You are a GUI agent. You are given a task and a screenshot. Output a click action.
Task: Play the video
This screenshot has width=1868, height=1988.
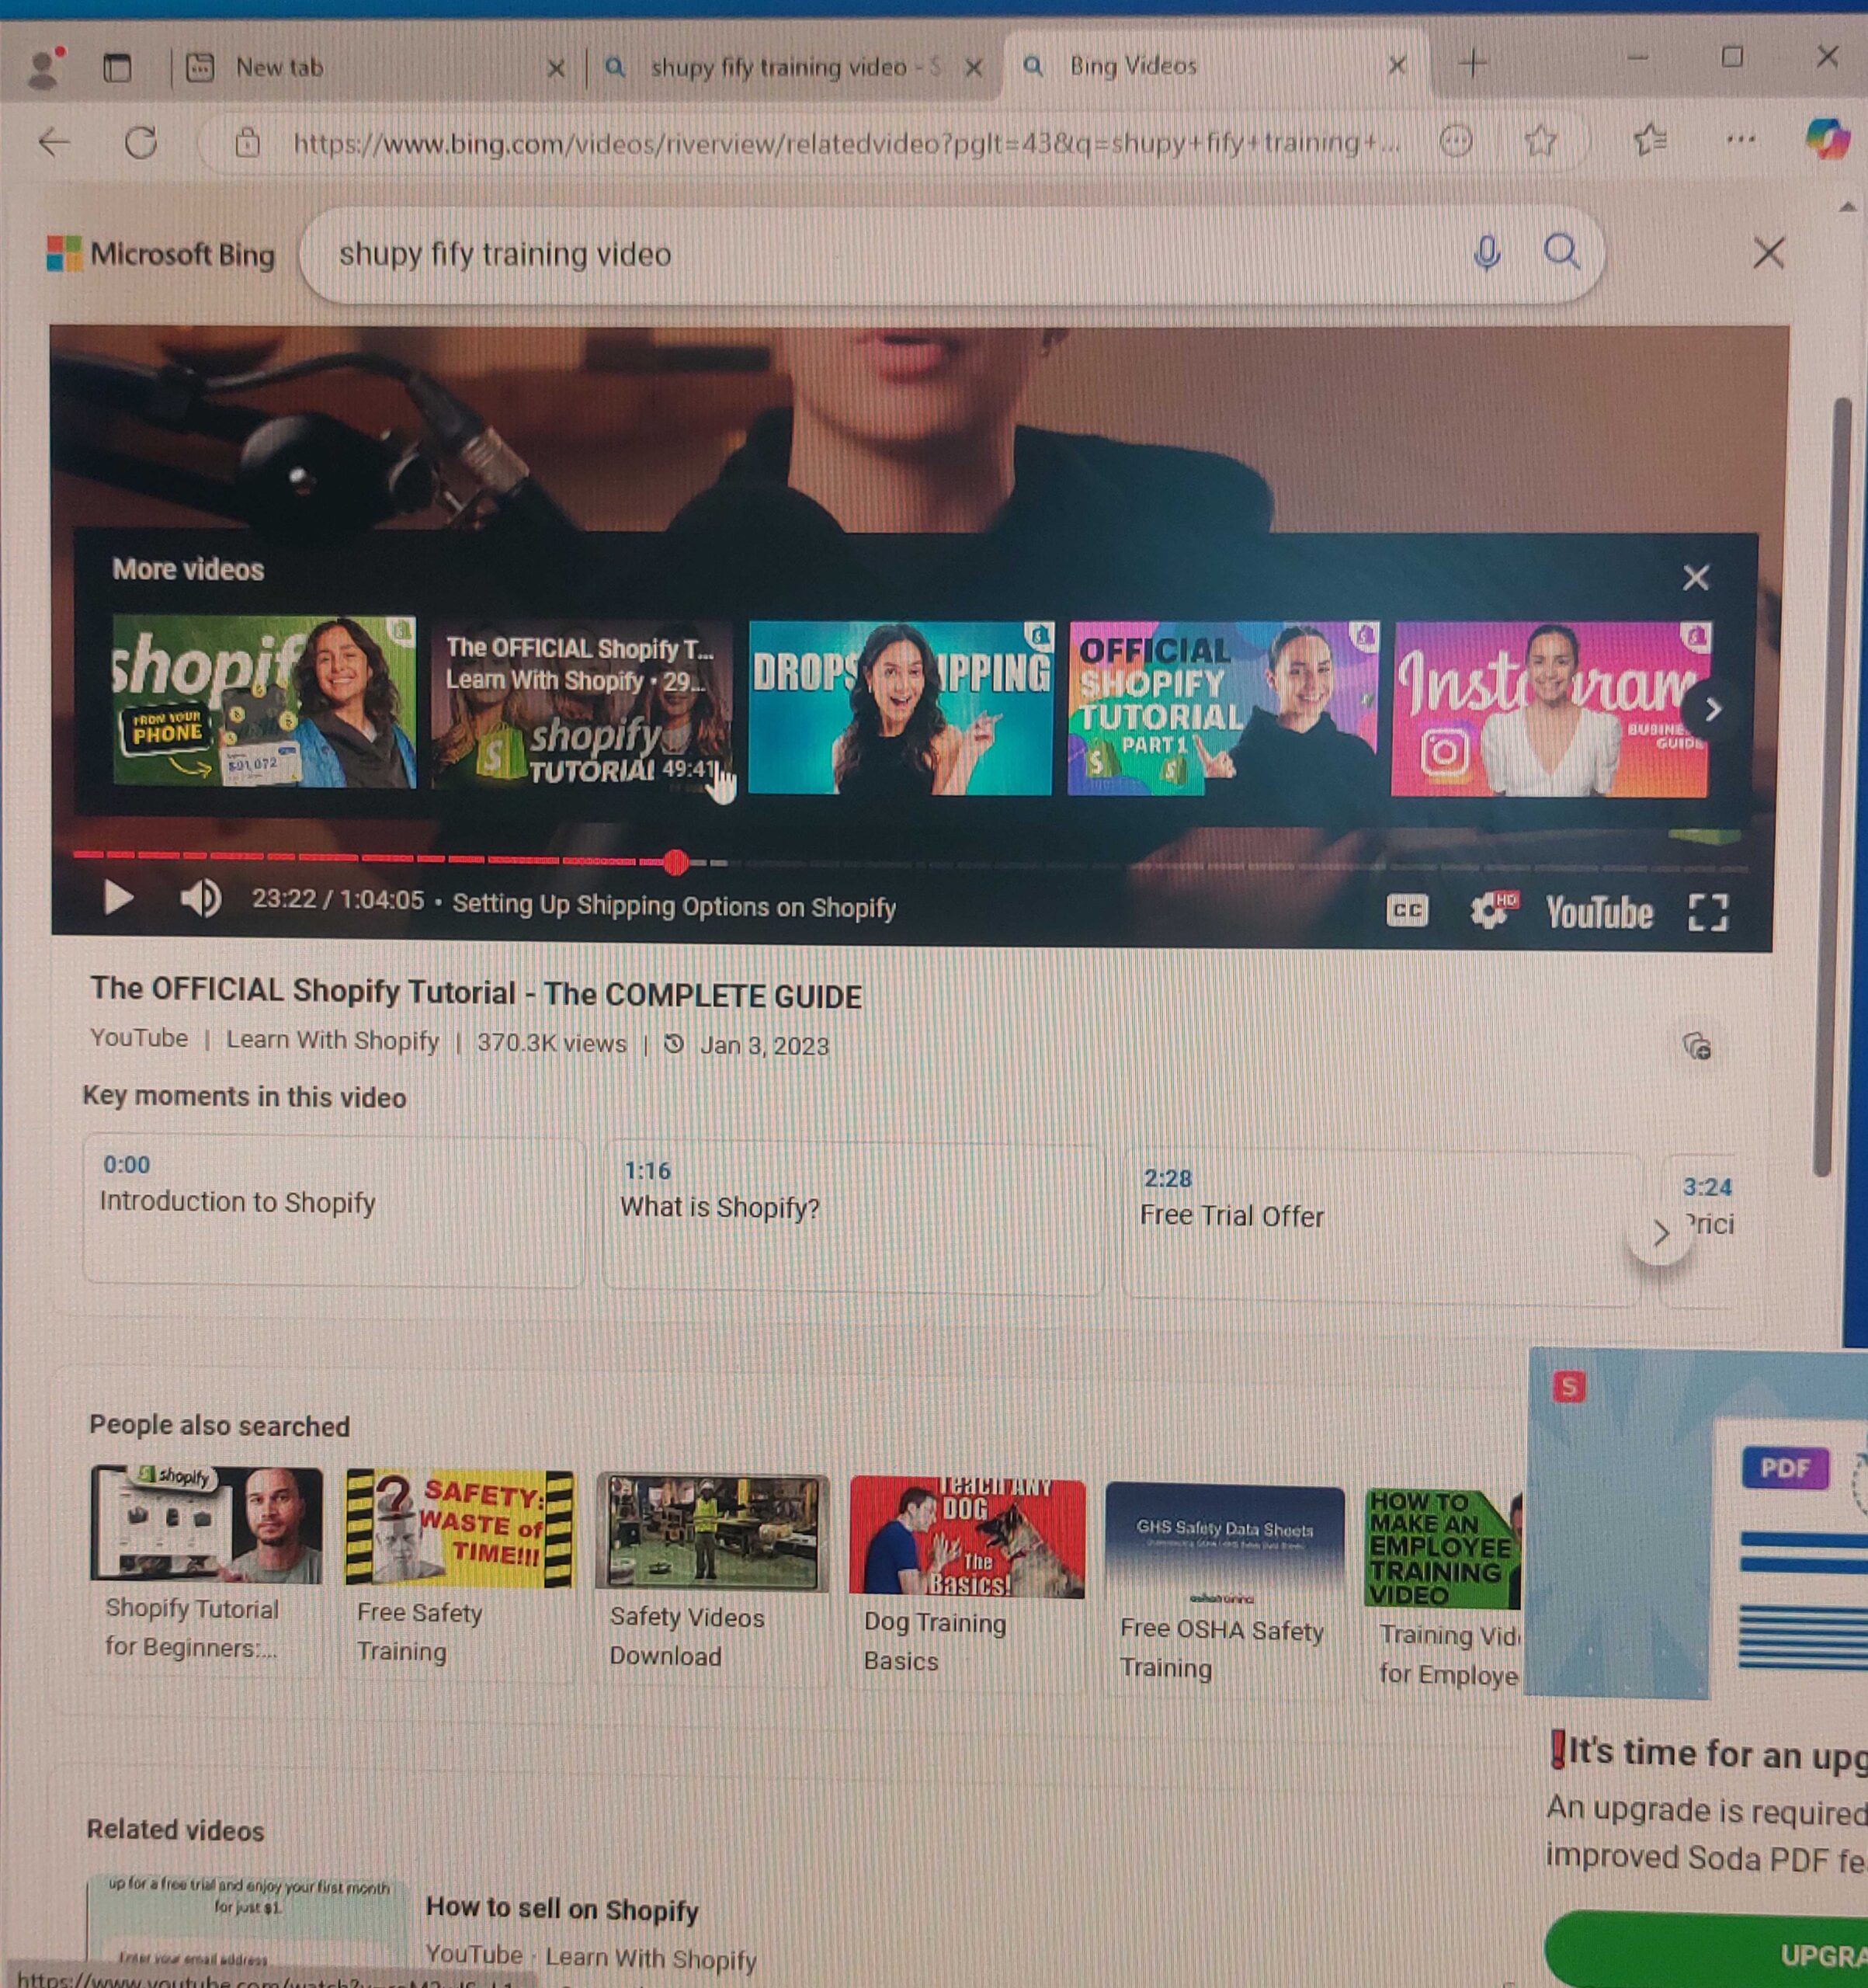pos(118,897)
